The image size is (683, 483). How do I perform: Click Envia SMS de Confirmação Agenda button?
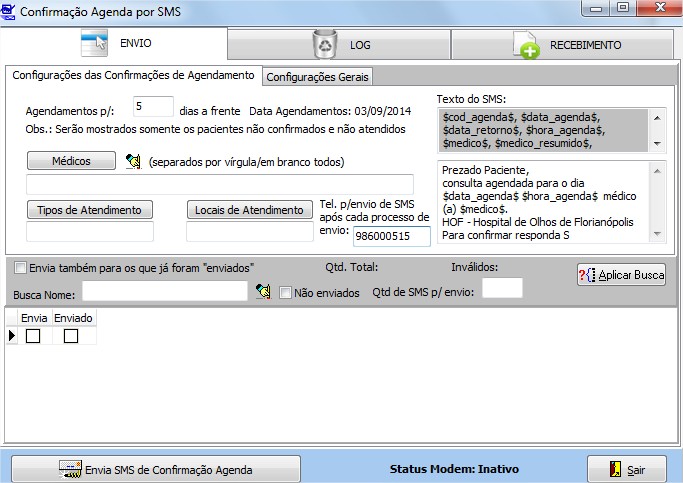click(155, 468)
